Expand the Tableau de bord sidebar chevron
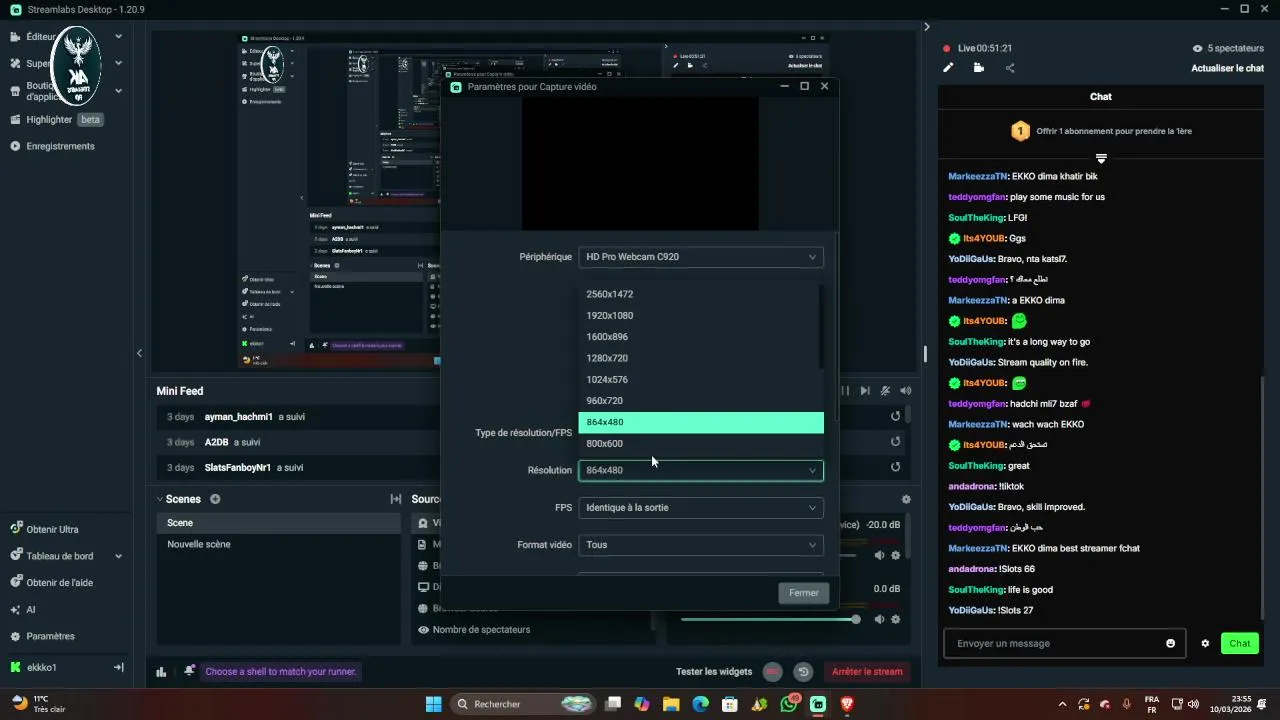 tap(118, 556)
